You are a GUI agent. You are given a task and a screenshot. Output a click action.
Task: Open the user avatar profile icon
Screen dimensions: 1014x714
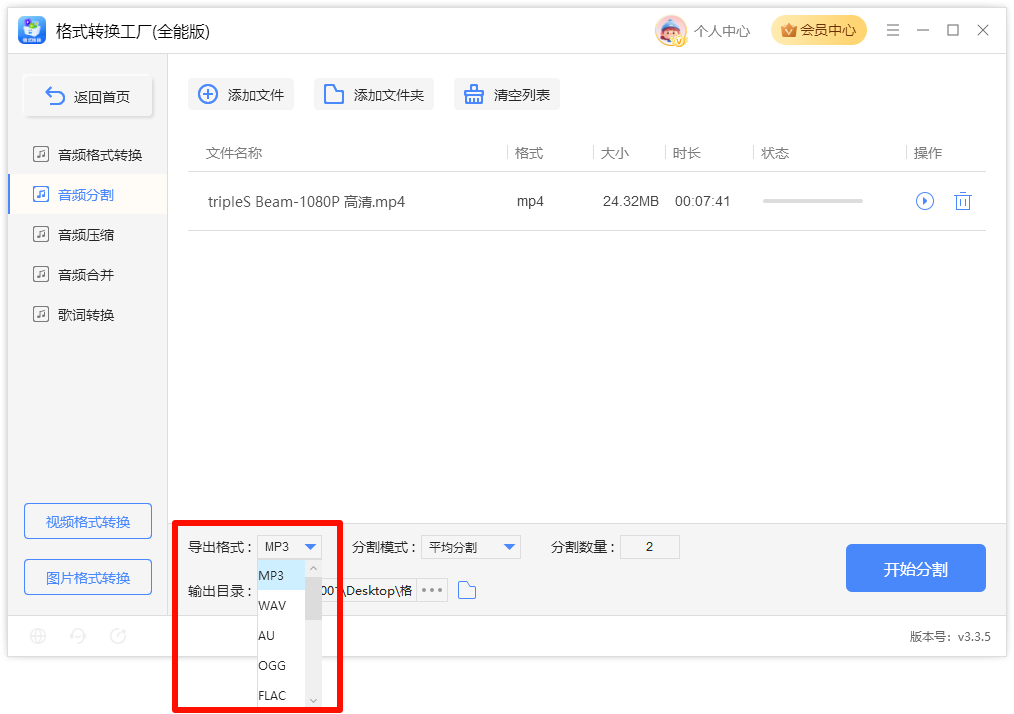pos(671,30)
